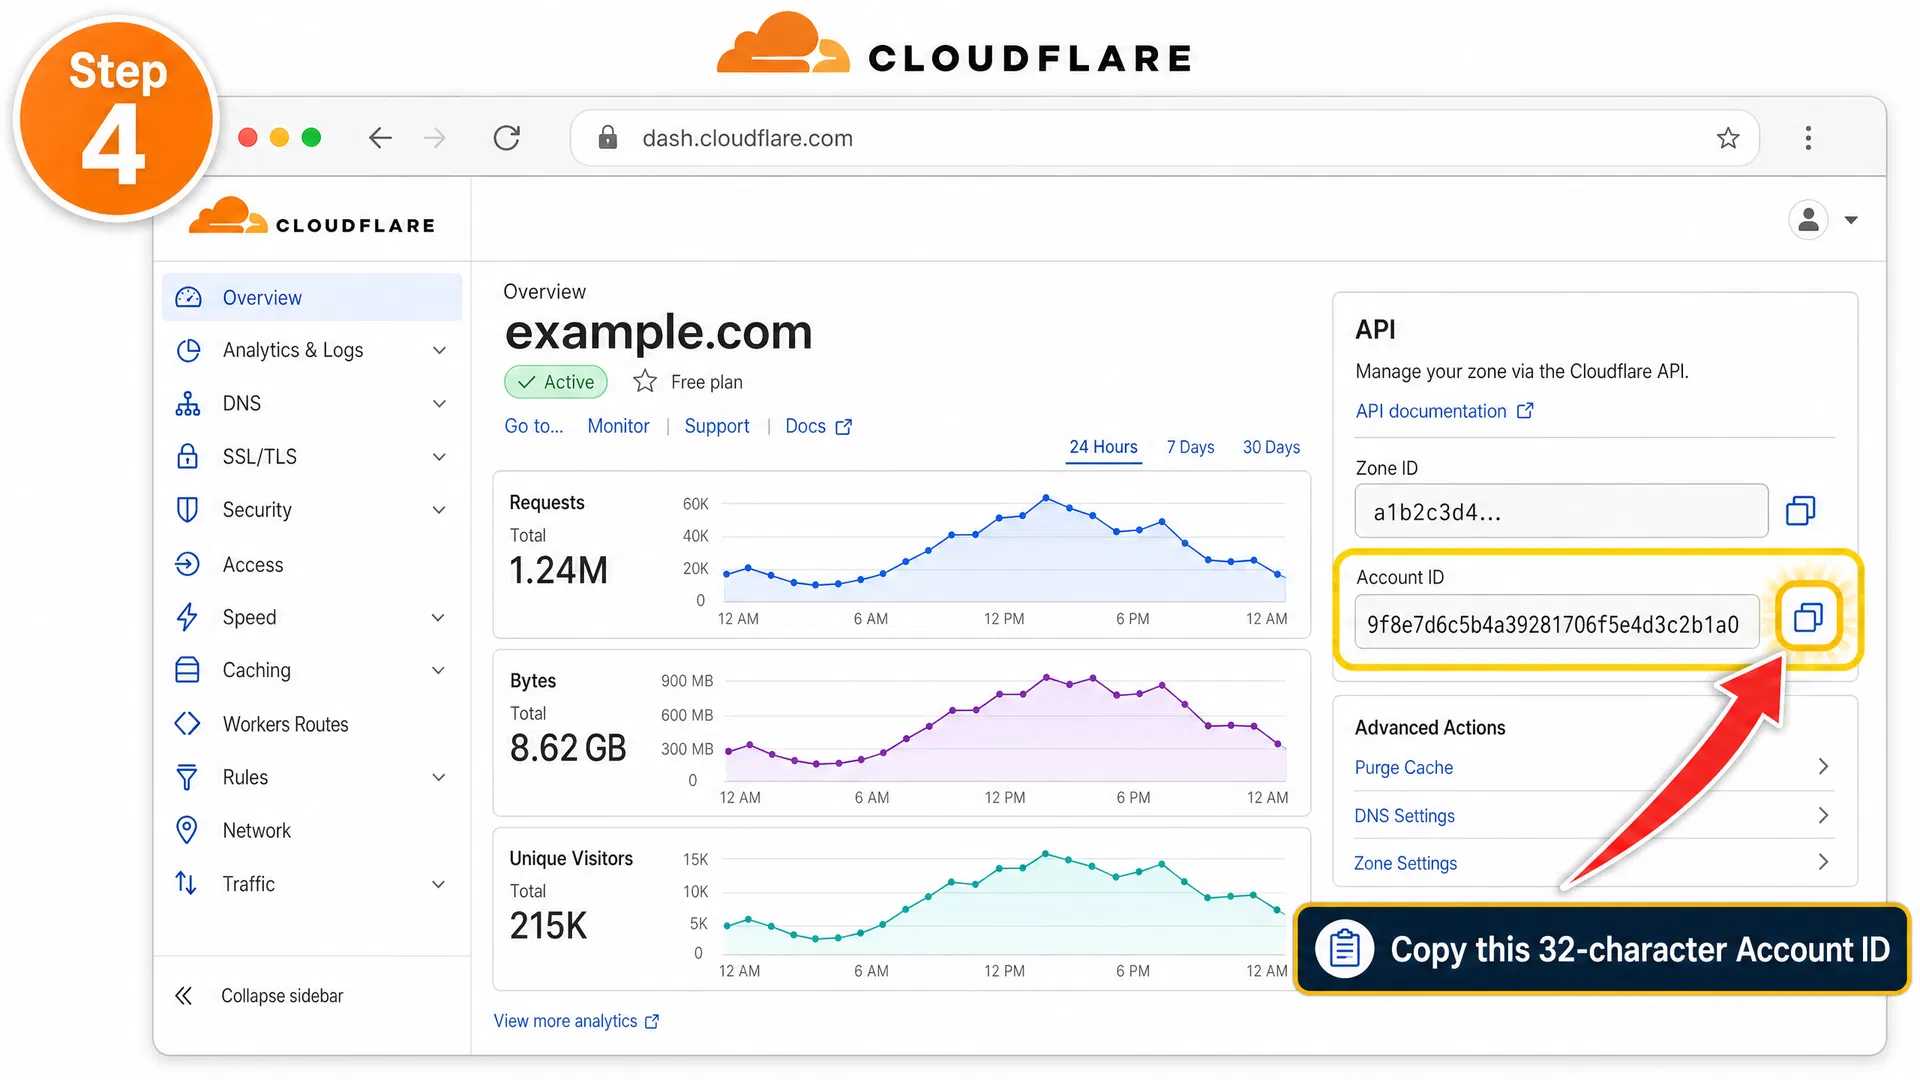Viewport: 1920px width, 1080px height.
Task: Click View more analytics link
Action: [x=576, y=1021]
